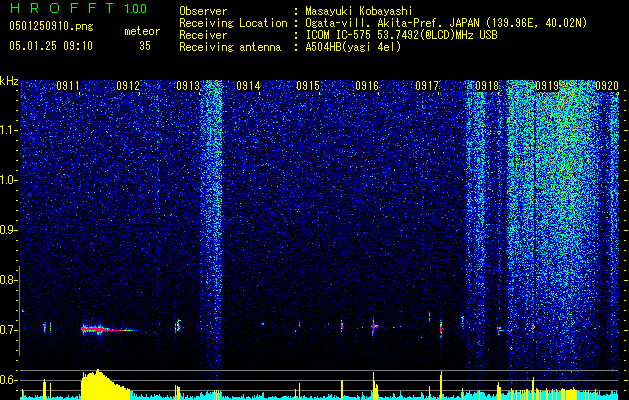The image size is (629, 400).
Task: Select the ICOM IC-575 receiver description
Action: pos(401,35)
